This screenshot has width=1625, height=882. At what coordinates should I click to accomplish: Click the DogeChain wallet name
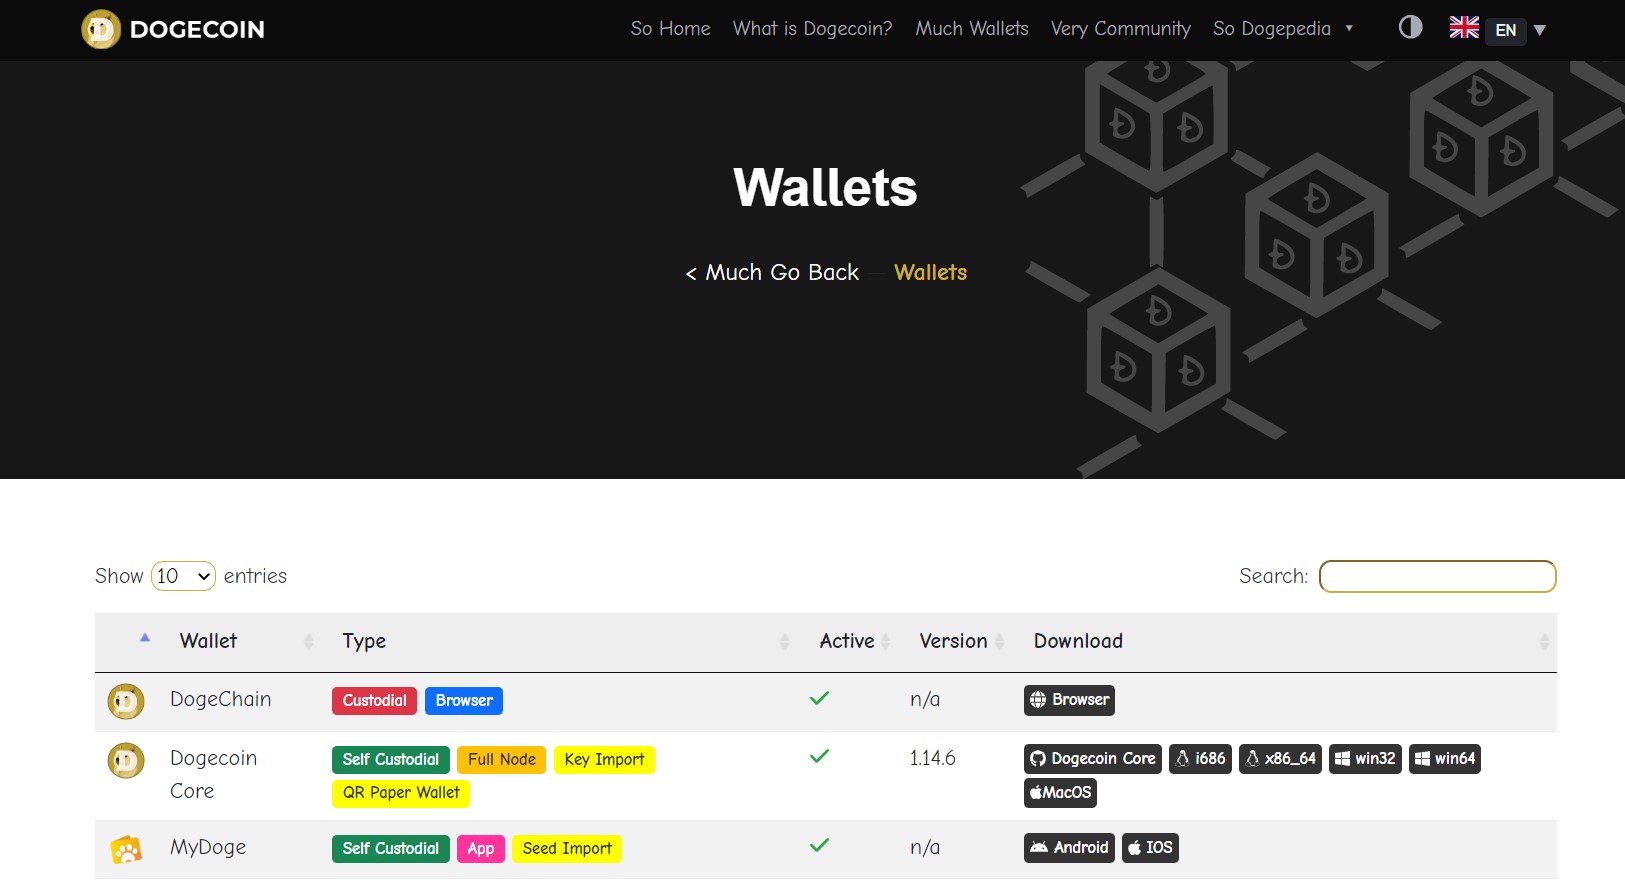[220, 699]
